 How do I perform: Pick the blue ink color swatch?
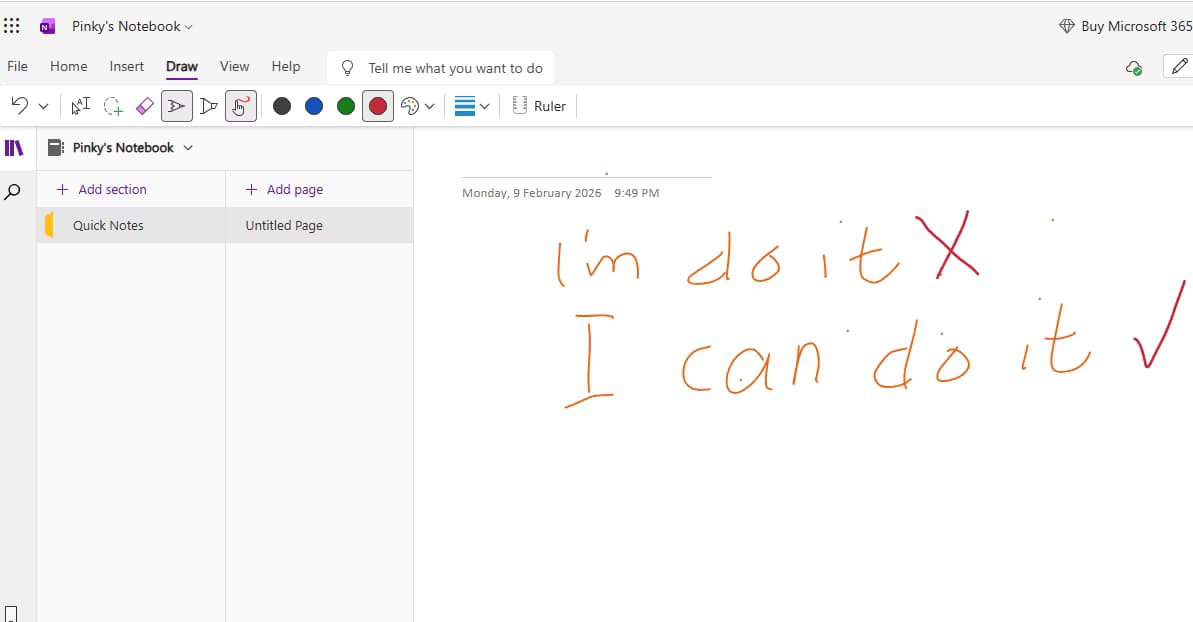(314, 106)
